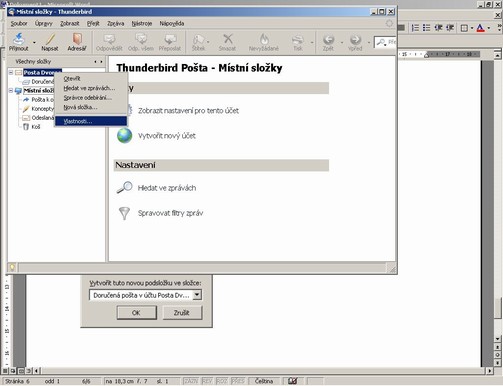Choose Nová složka from context menu
503x386 pixels.
pyautogui.click(x=91, y=107)
